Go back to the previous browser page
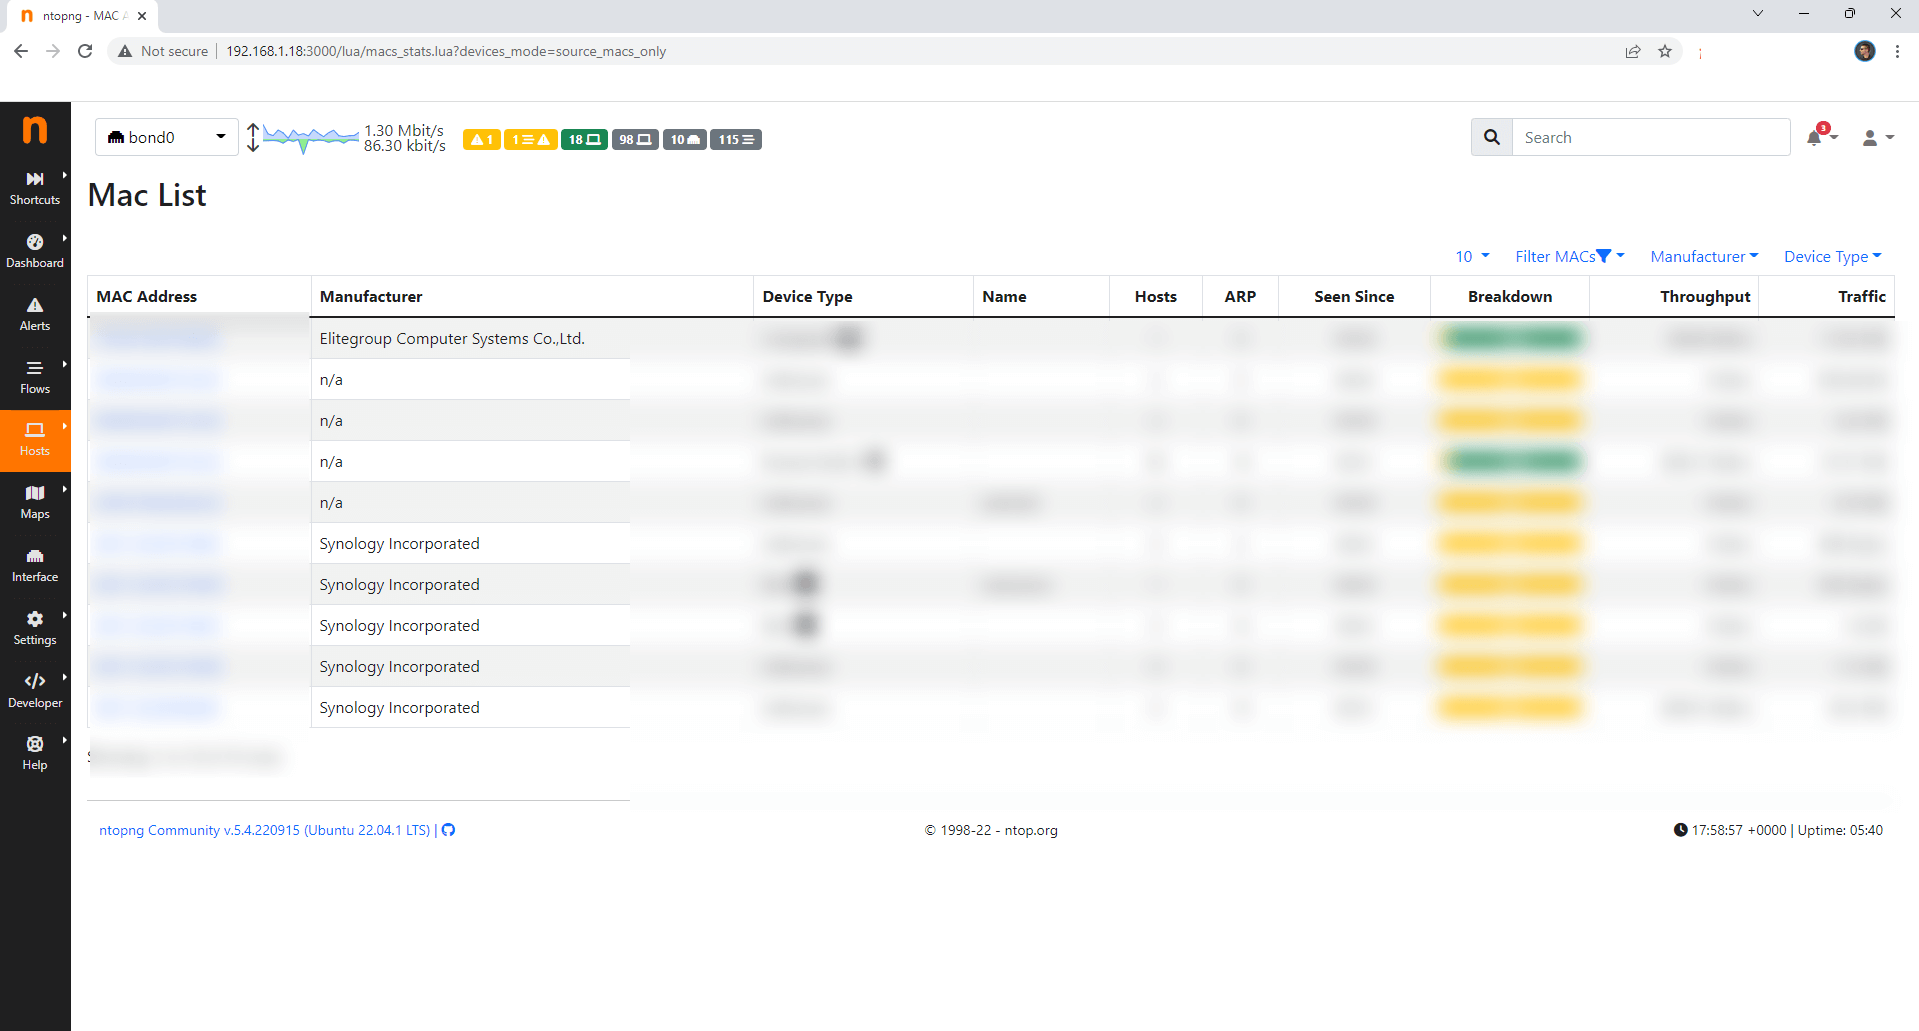The width and height of the screenshot is (1919, 1031). point(21,51)
